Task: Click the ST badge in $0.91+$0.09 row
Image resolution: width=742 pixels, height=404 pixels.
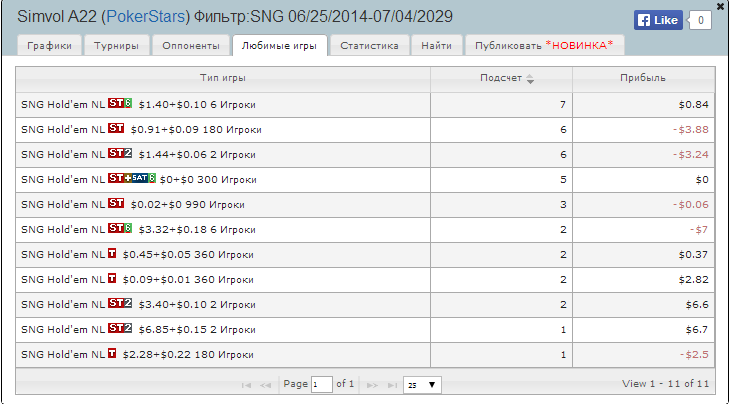Action: point(116,128)
